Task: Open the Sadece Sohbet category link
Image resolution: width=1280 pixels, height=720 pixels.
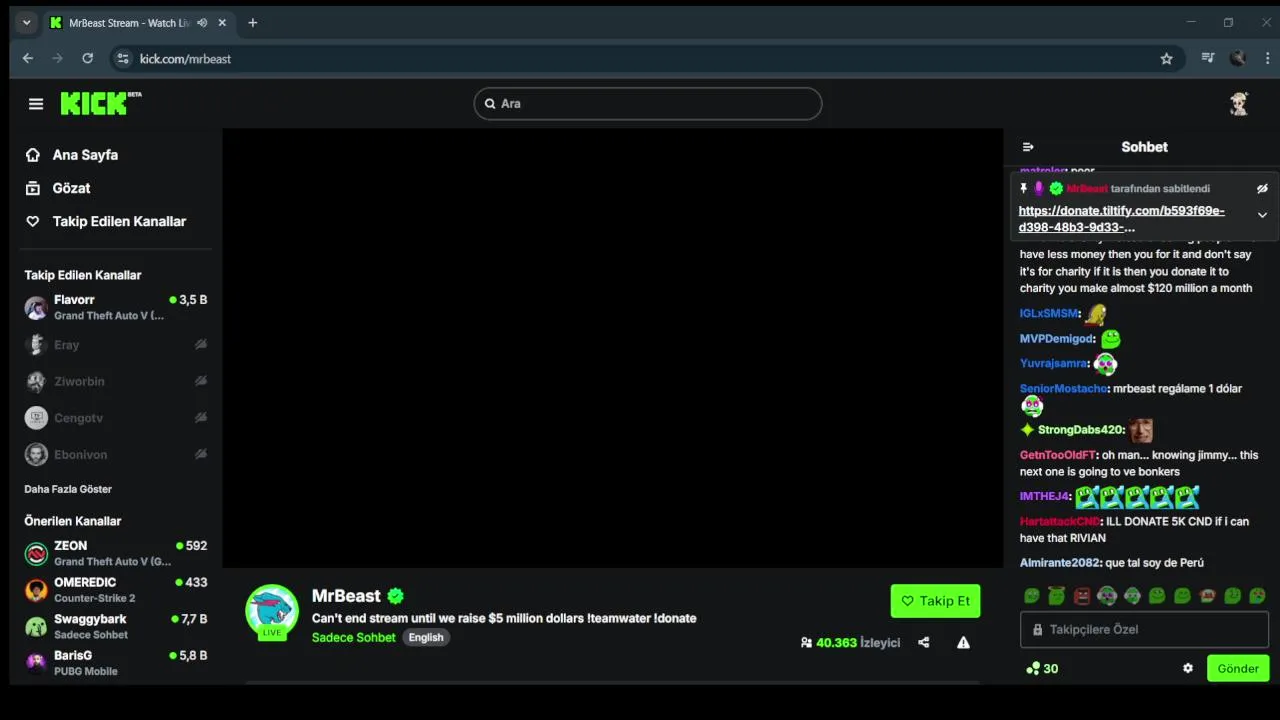Action: pyautogui.click(x=354, y=637)
